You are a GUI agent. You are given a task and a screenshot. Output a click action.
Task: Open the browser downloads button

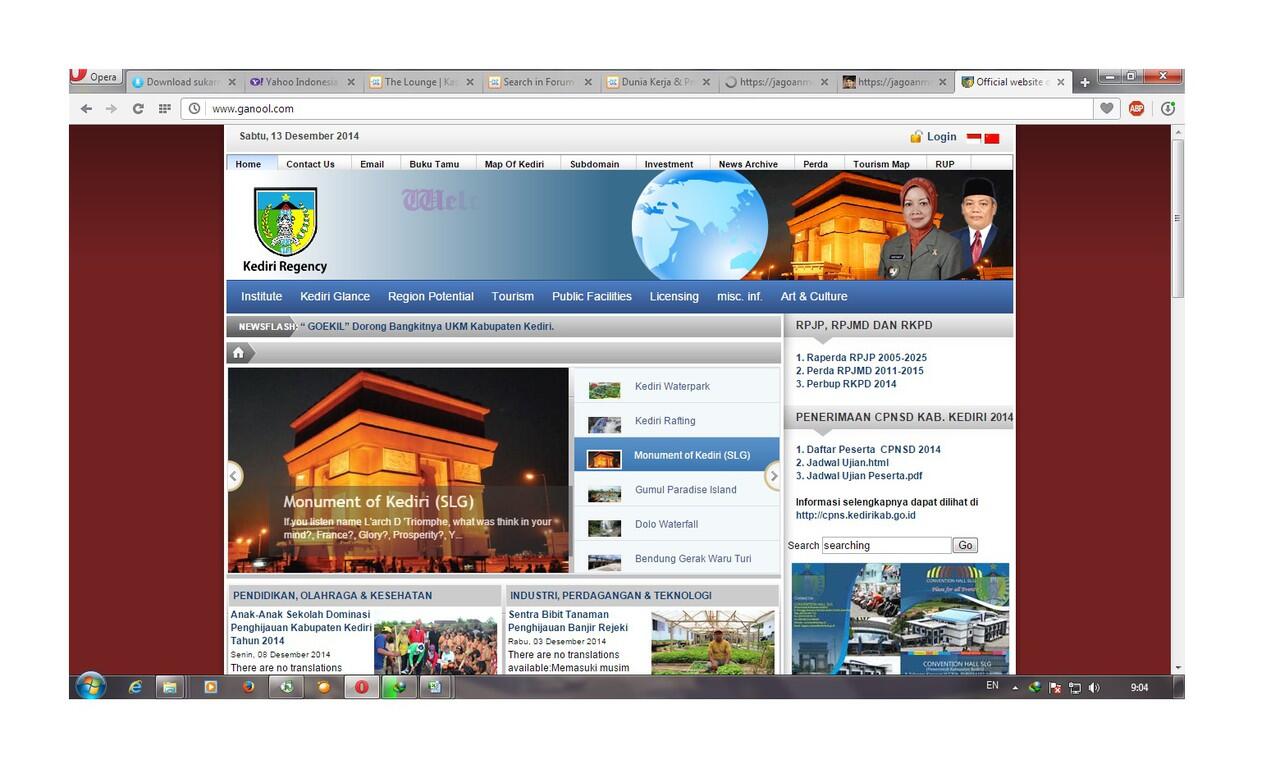[1167, 109]
